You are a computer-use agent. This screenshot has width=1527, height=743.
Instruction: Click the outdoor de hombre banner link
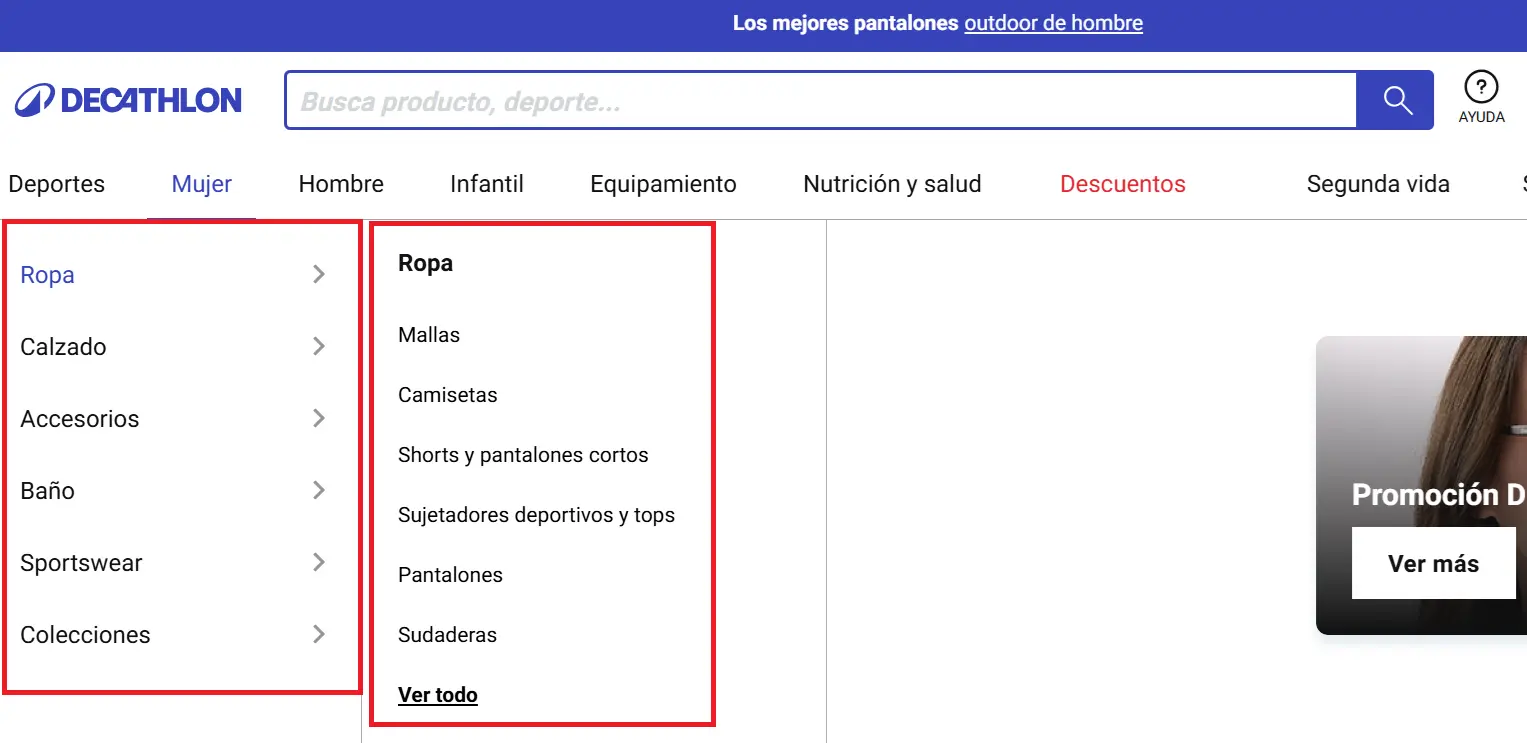click(x=1053, y=22)
